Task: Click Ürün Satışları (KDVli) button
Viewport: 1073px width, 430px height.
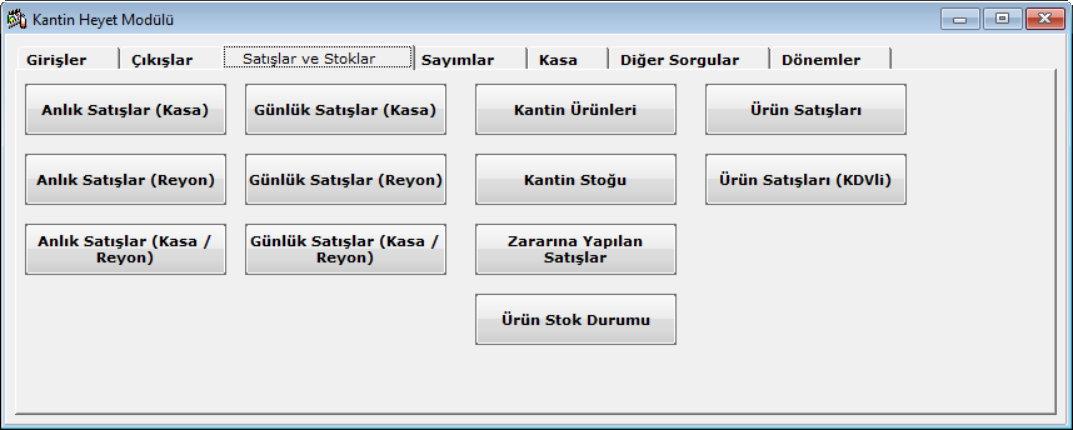Action: point(806,180)
